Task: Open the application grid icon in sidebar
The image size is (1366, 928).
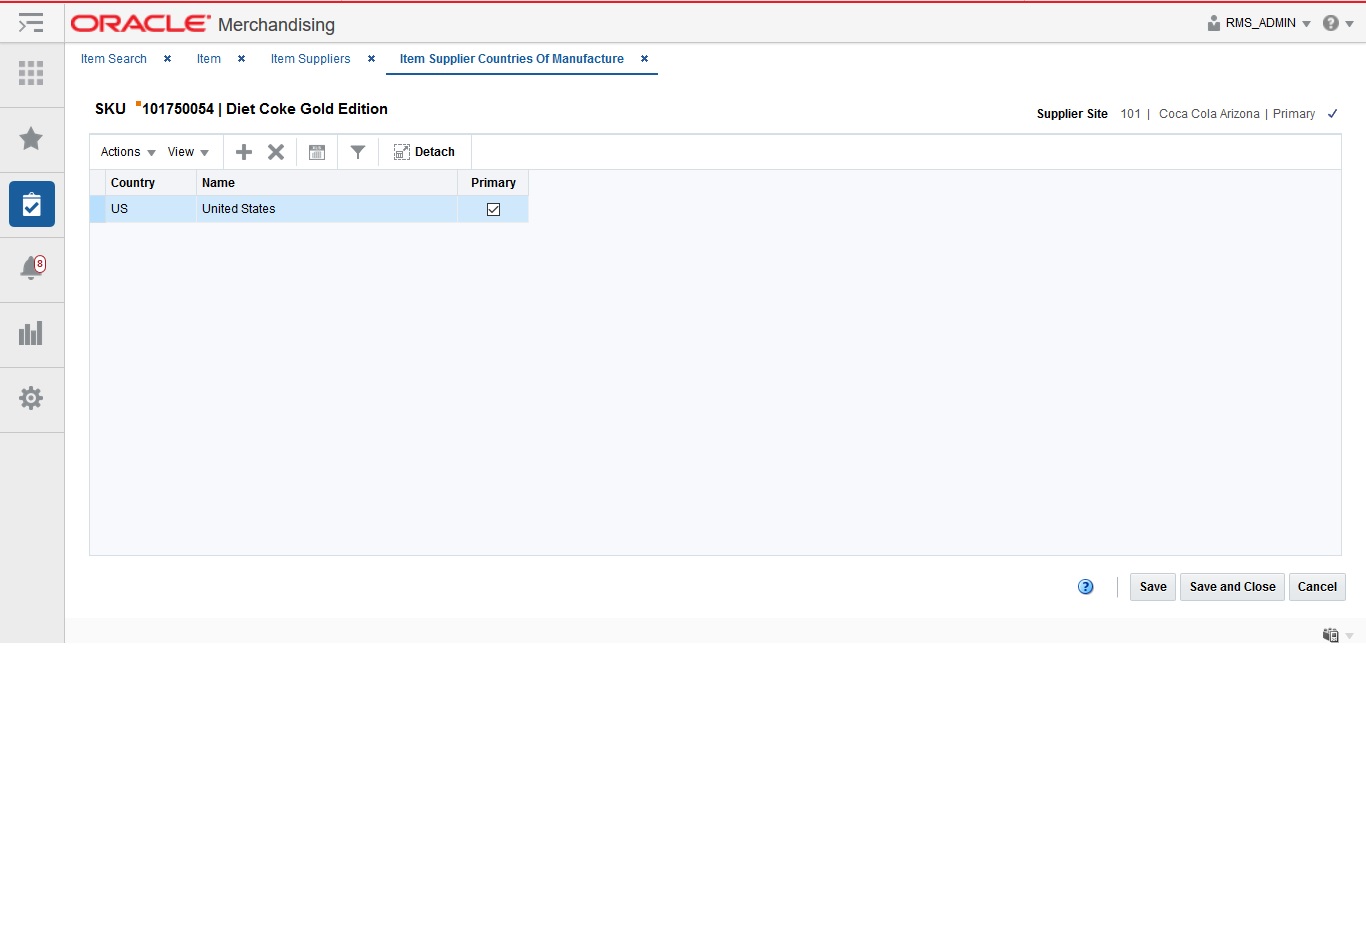Action: point(31,72)
